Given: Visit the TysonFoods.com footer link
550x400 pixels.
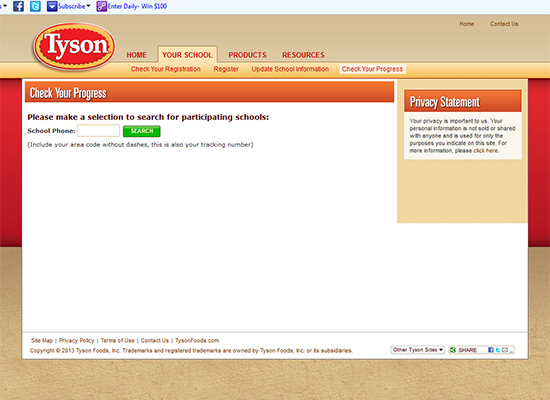Looking at the screenshot, I should pyautogui.click(x=197, y=340).
